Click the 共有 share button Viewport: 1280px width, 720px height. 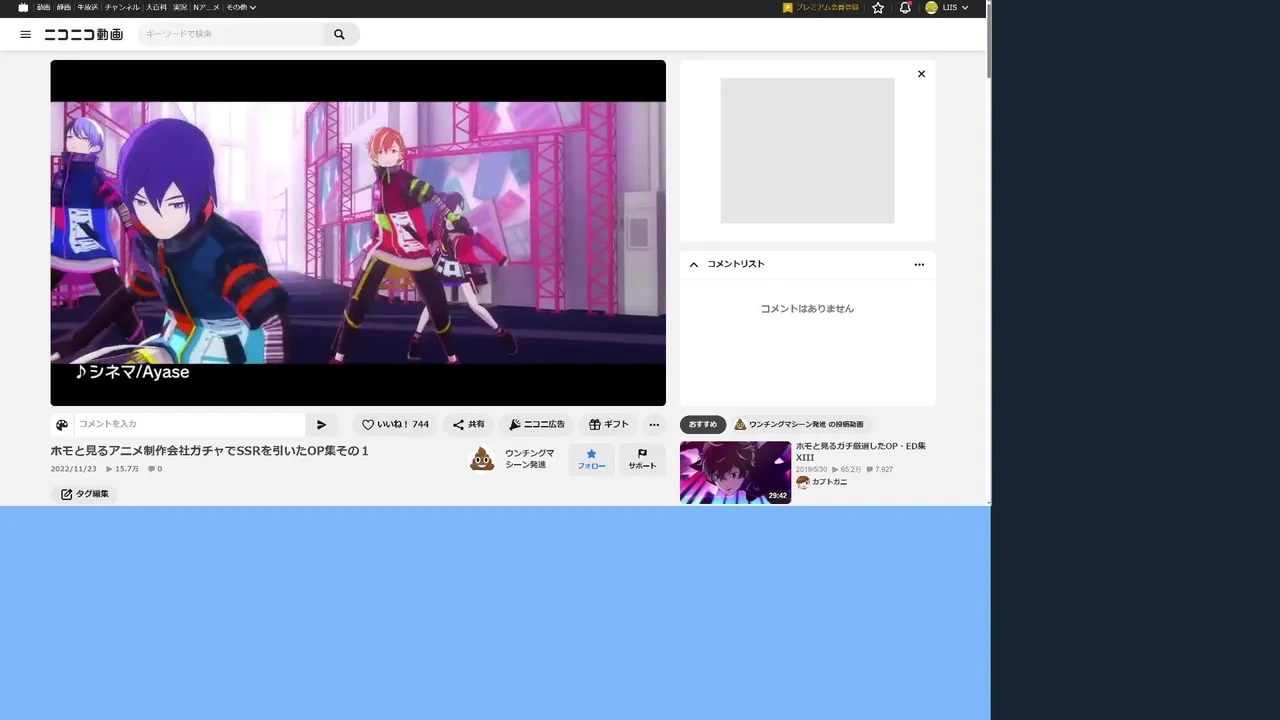[468, 424]
